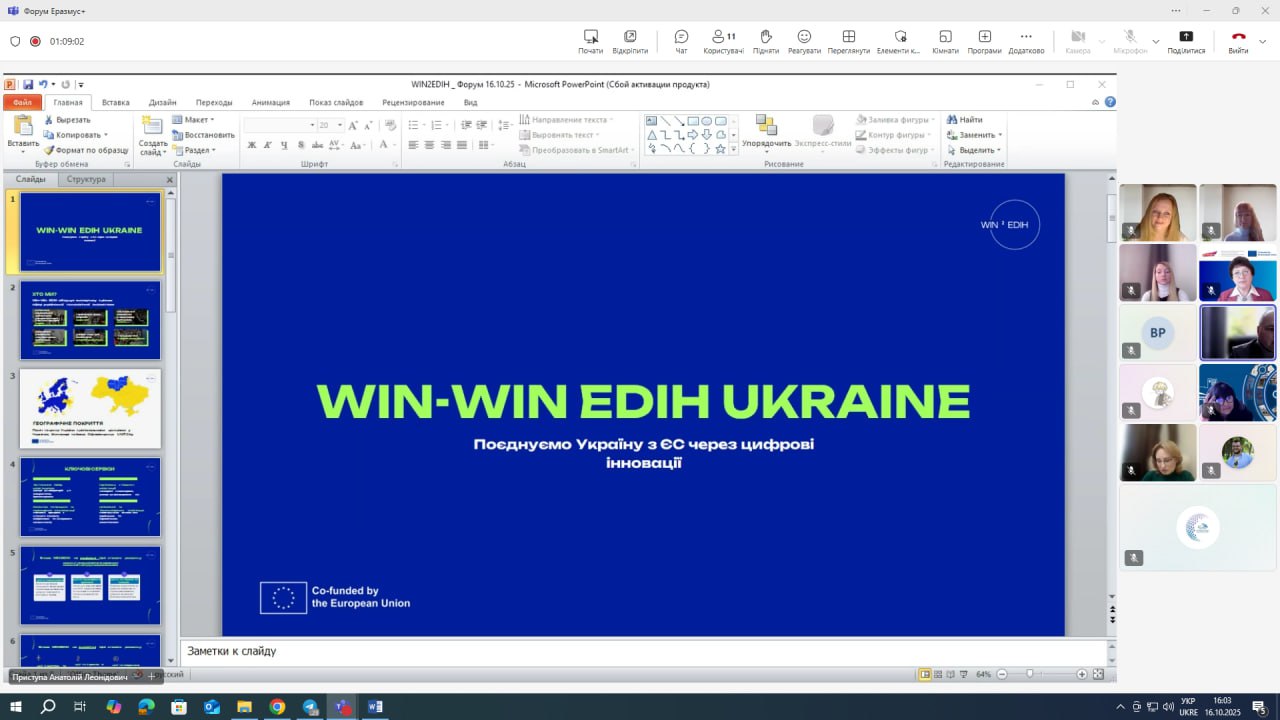The image size is (1280, 720).
Task: Show the participants list (Користувачі)
Action: tap(722, 41)
